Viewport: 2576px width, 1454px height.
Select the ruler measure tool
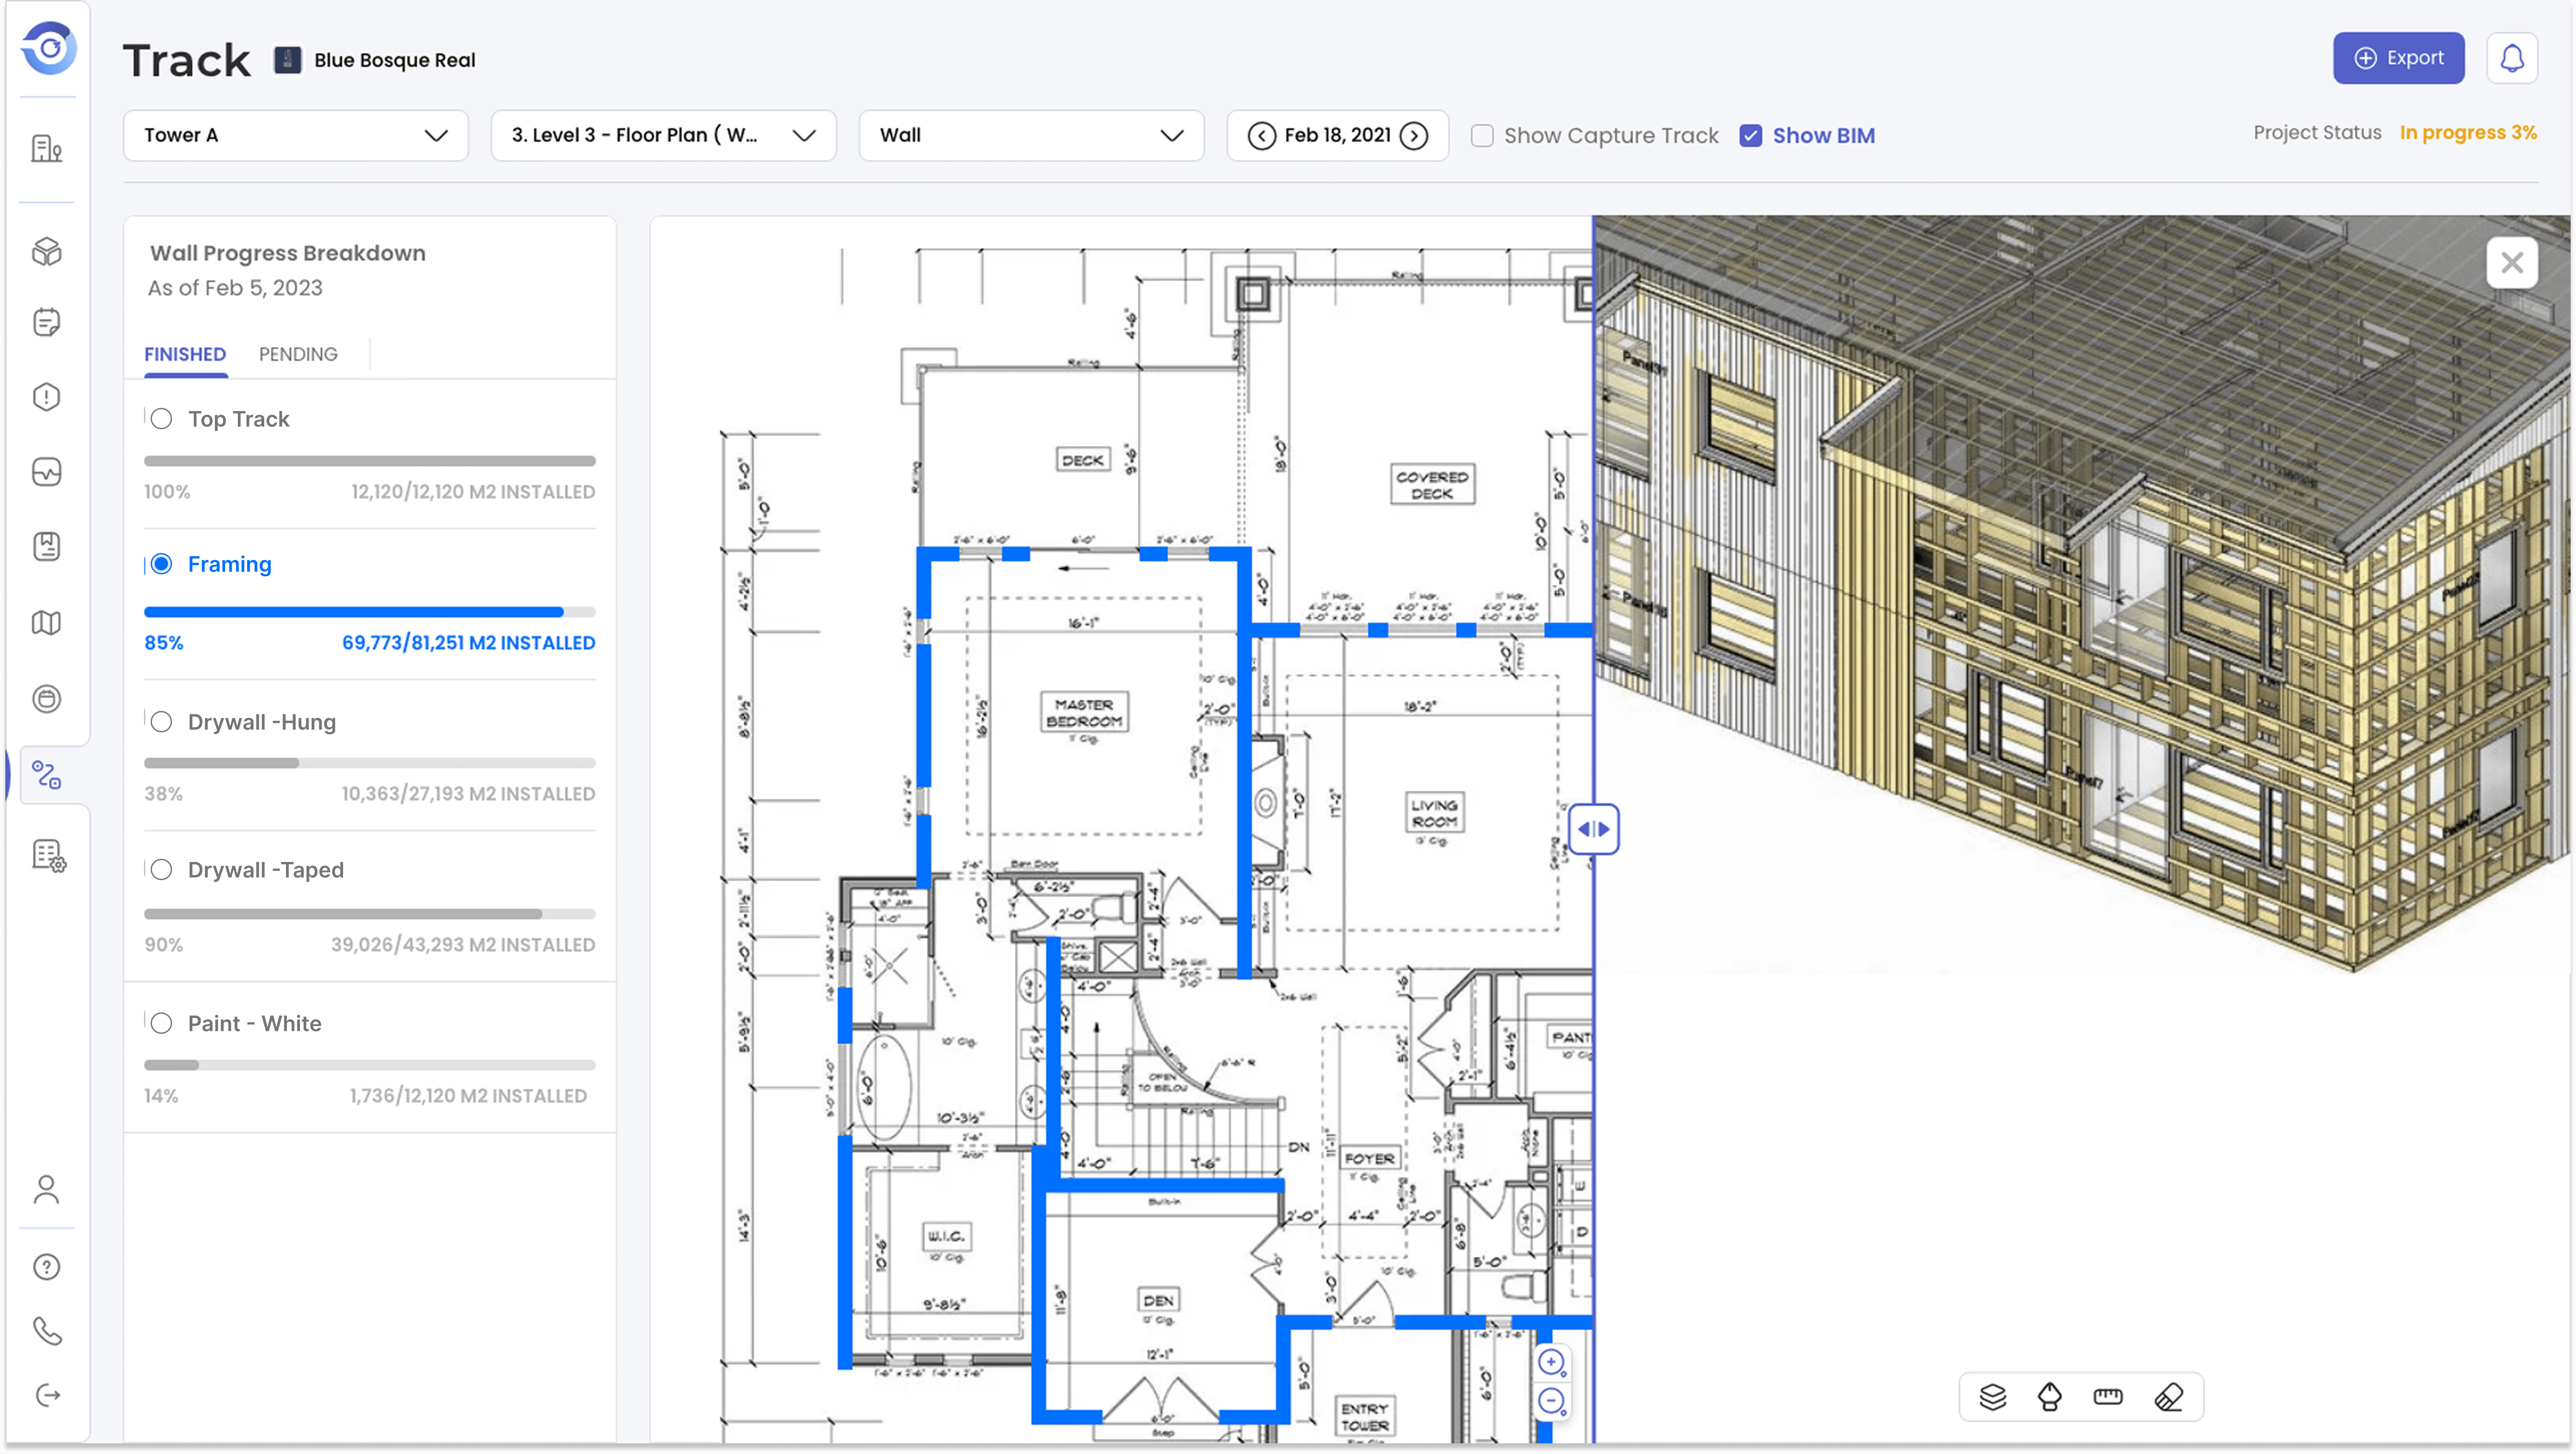(2107, 1397)
